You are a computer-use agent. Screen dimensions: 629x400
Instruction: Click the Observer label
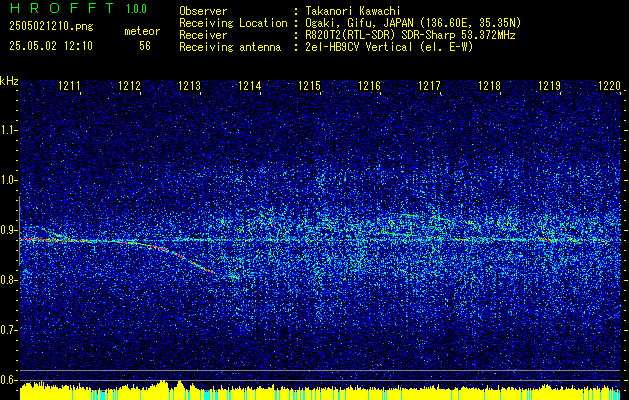(x=203, y=11)
